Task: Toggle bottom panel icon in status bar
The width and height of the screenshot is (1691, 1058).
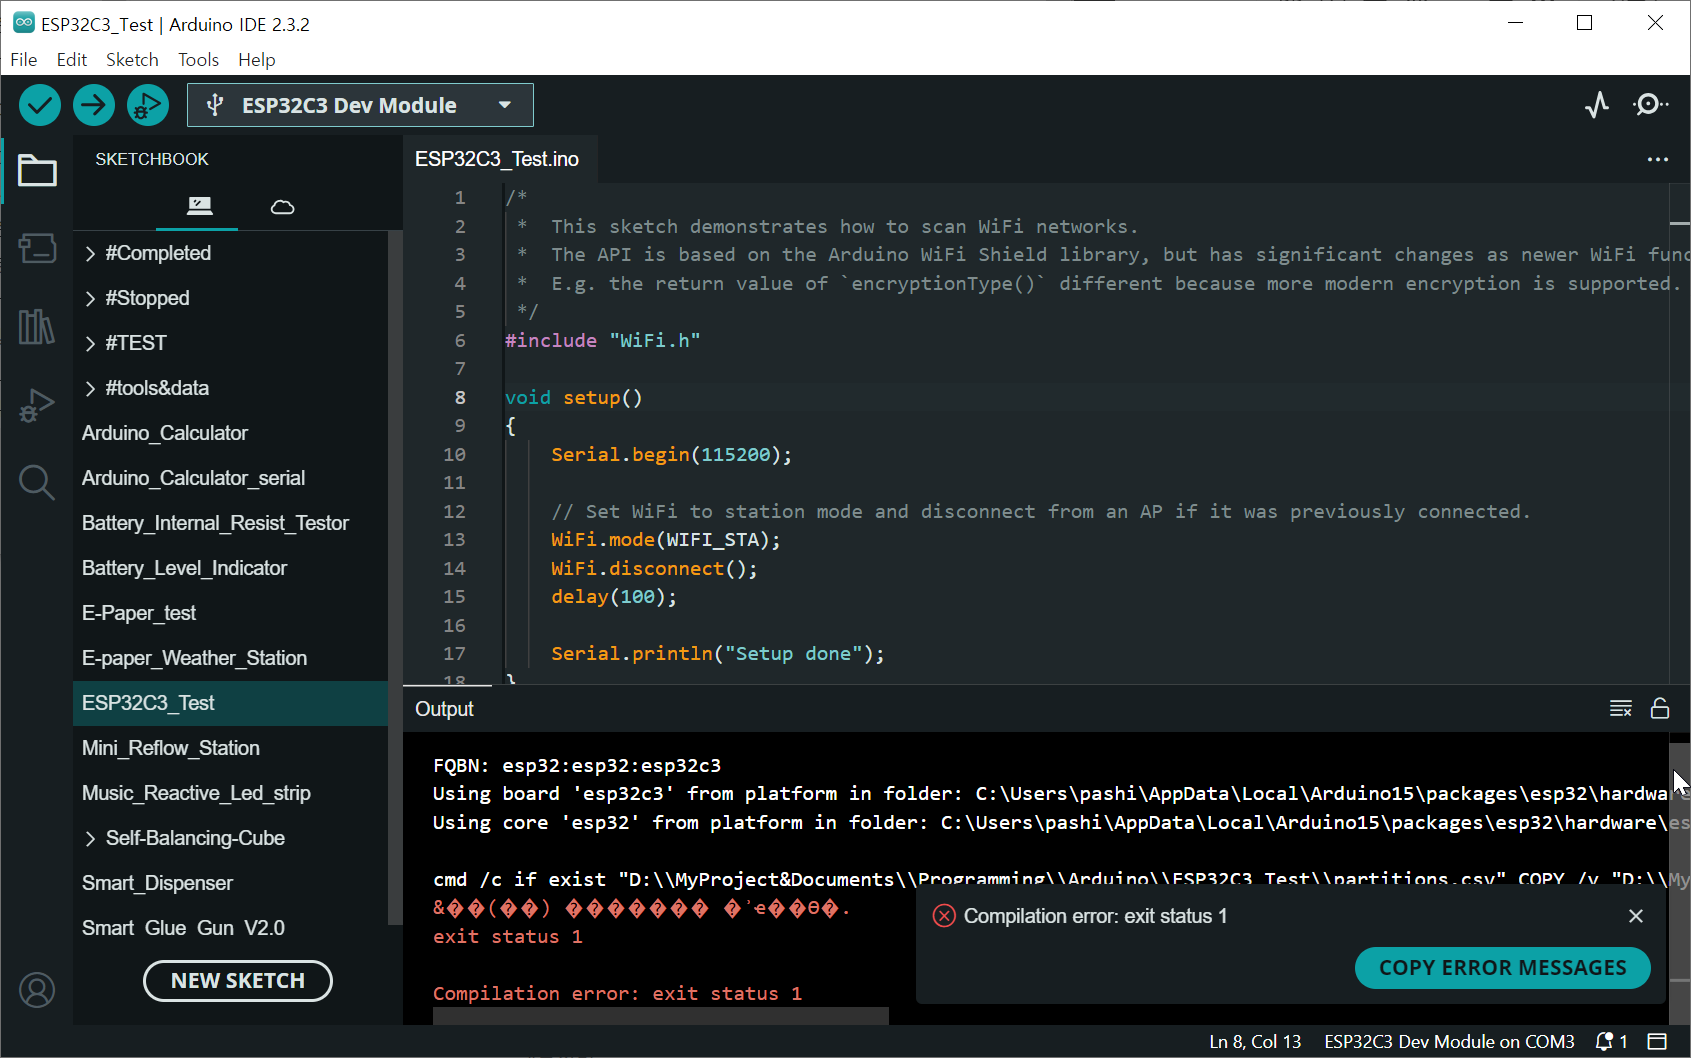Action: [x=1658, y=1041]
